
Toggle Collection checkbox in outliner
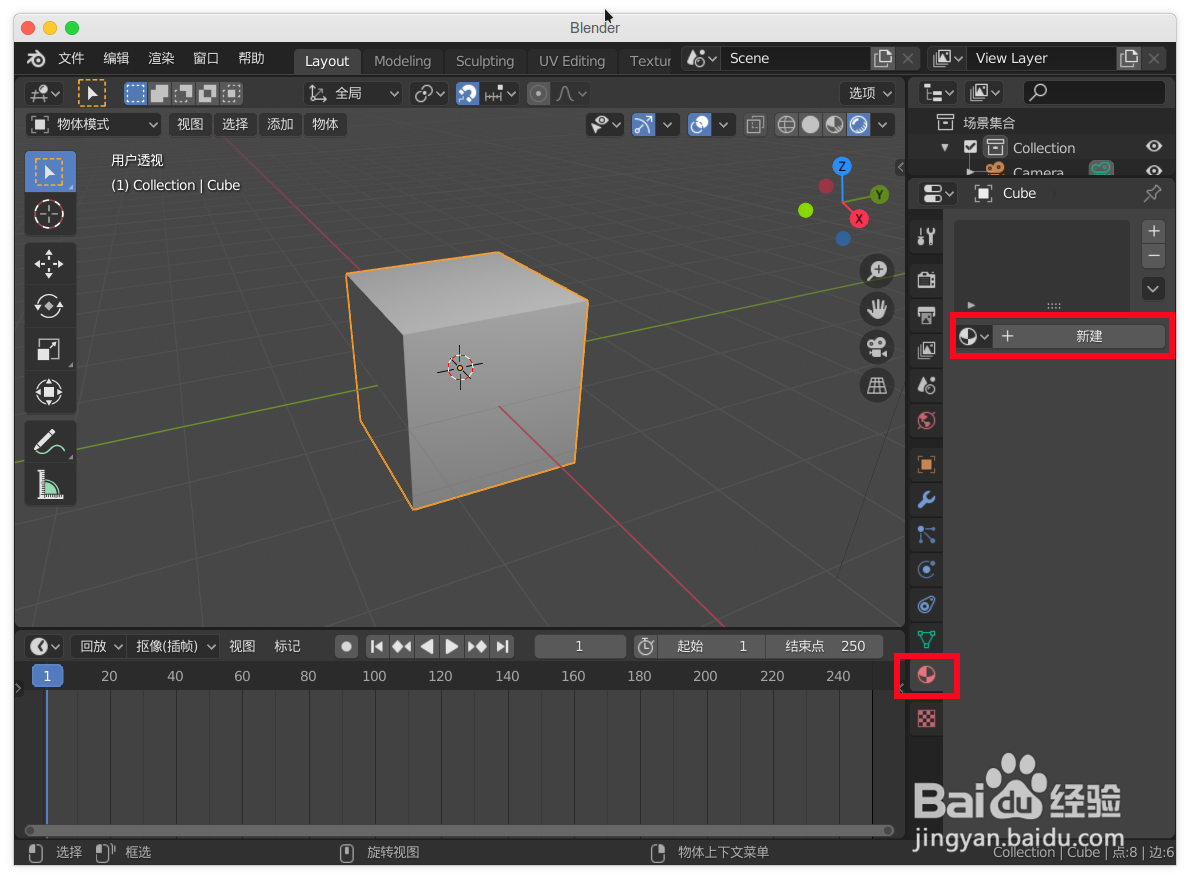[970, 147]
